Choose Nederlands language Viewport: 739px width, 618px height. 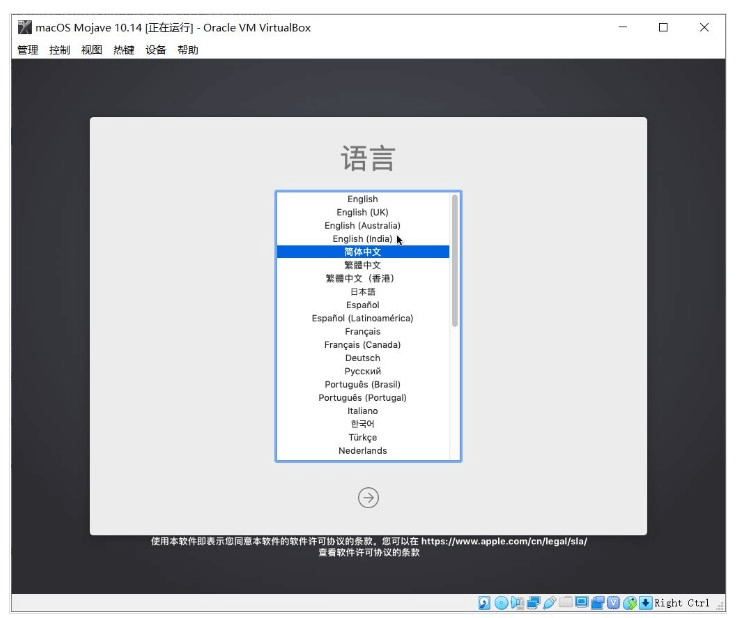coord(362,451)
